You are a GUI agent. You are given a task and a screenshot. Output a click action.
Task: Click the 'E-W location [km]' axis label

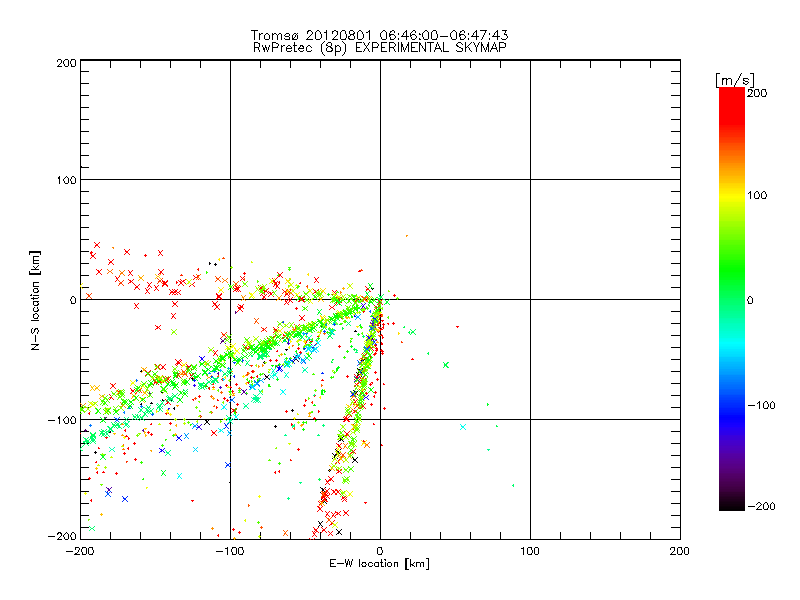pyautogui.click(x=379, y=563)
